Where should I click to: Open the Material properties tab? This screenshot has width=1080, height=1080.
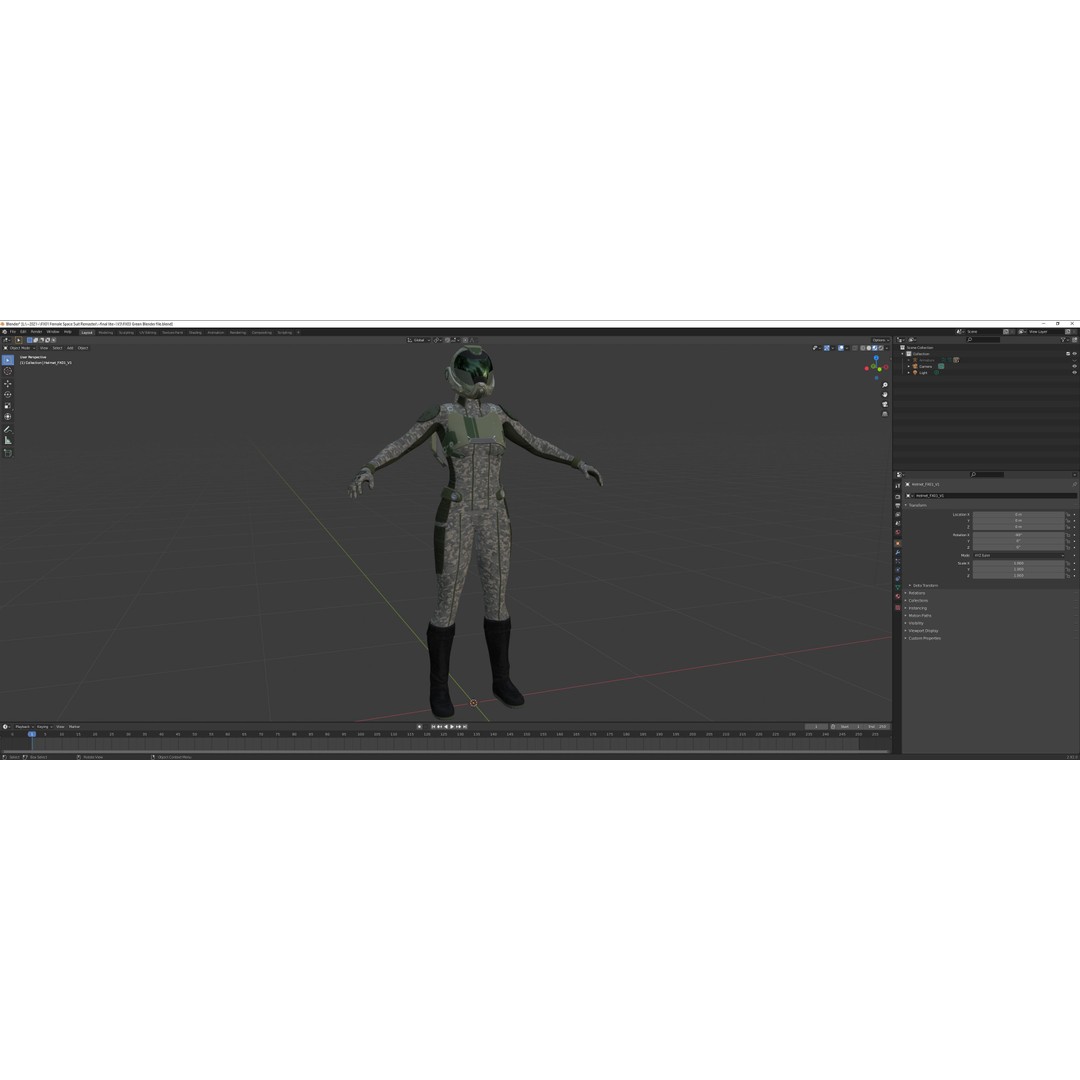coord(897,597)
